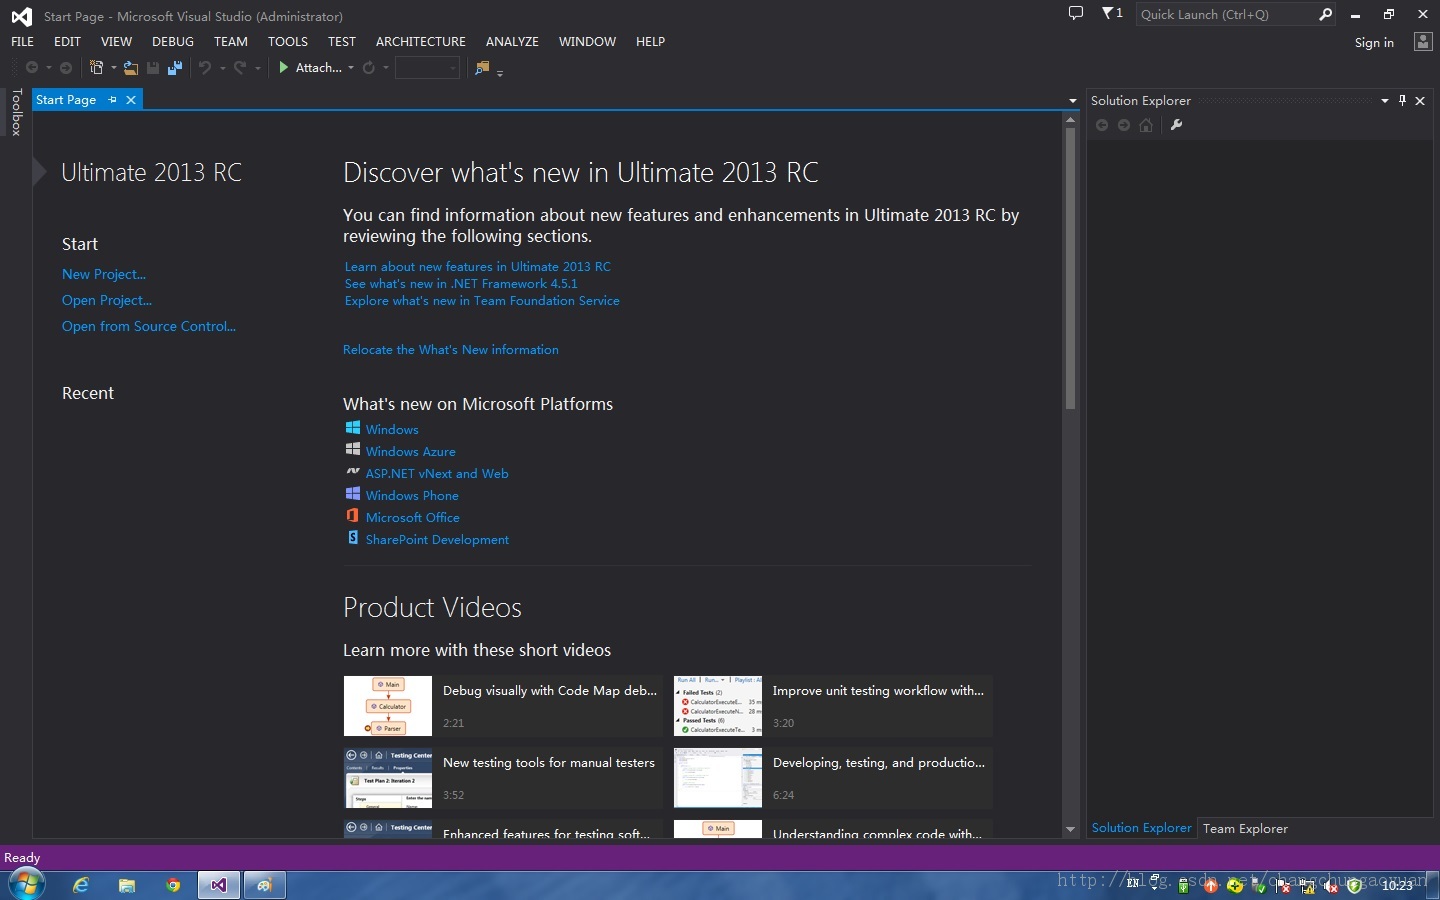Open Internet Explorer from the taskbar
The image size is (1440, 900).
pos(81,885)
